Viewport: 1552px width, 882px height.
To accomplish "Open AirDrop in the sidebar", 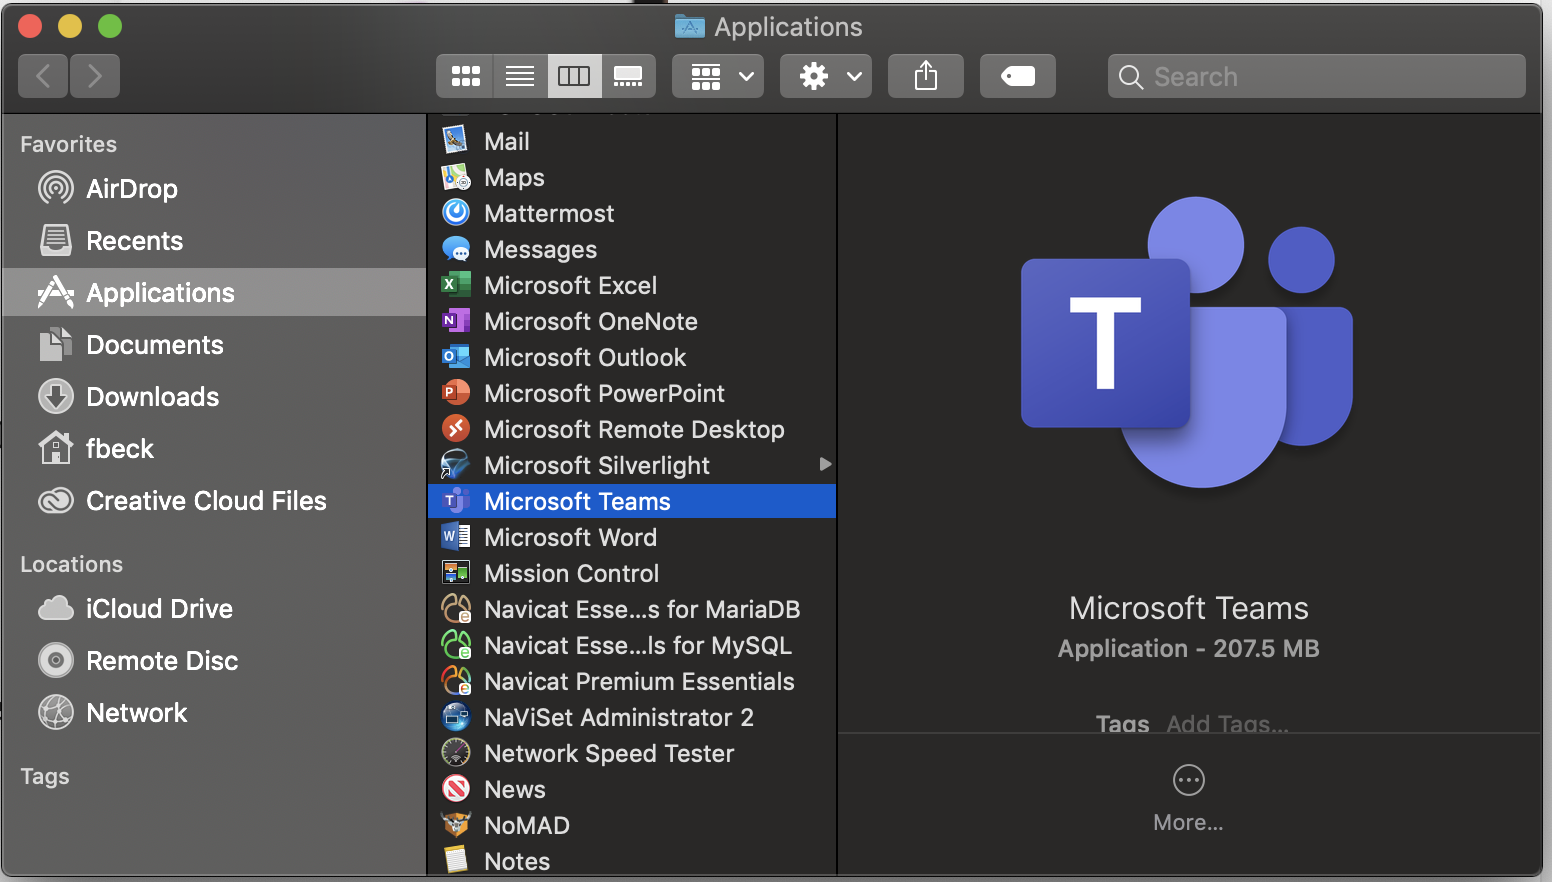I will pos(214,189).
